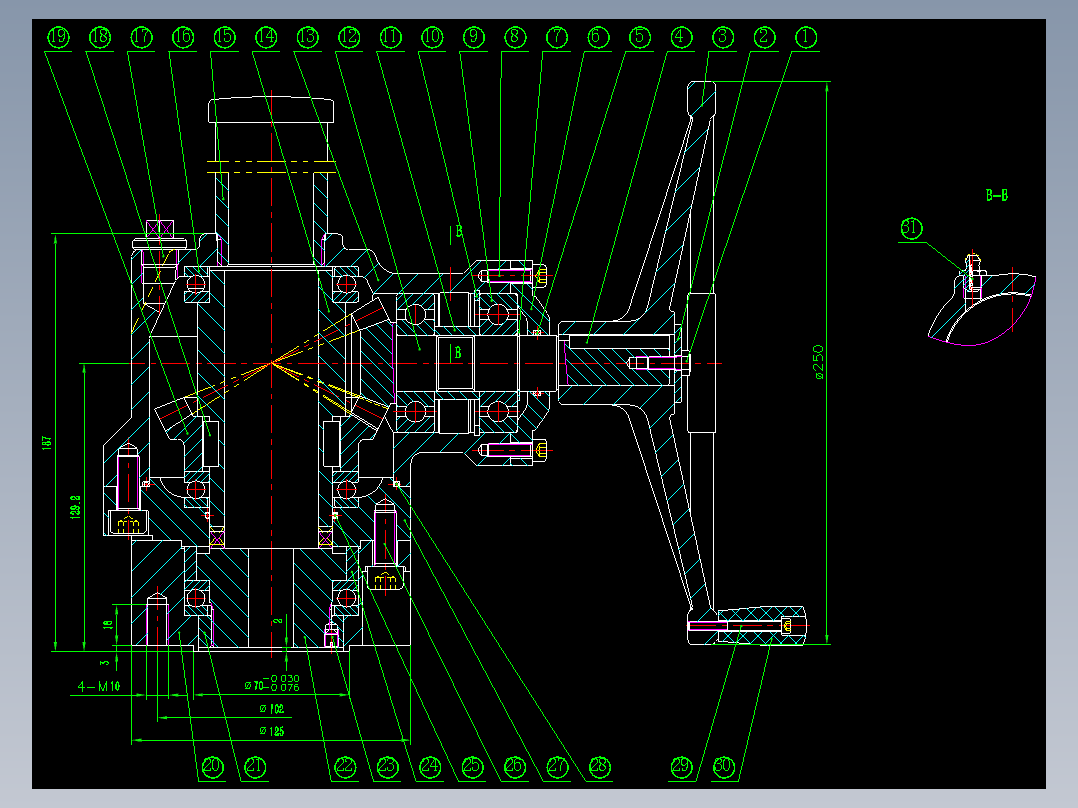Viewport: 1078px width, 808px height.
Task: Click the 4-M10 thread callout
Action: pyautogui.click(x=99, y=686)
